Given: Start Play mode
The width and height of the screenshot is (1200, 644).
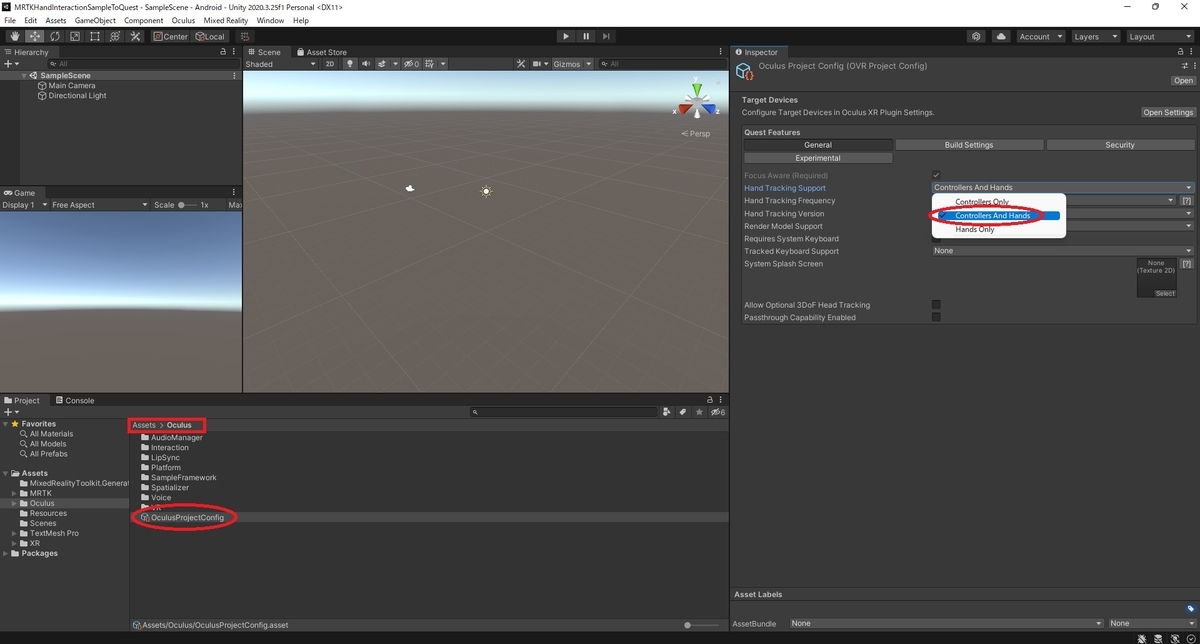Looking at the screenshot, I should pyautogui.click(x=565, y=36).
